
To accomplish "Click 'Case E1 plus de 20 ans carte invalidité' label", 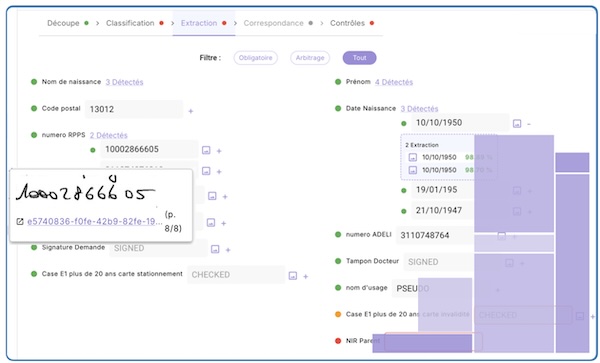I will (407, 314).
